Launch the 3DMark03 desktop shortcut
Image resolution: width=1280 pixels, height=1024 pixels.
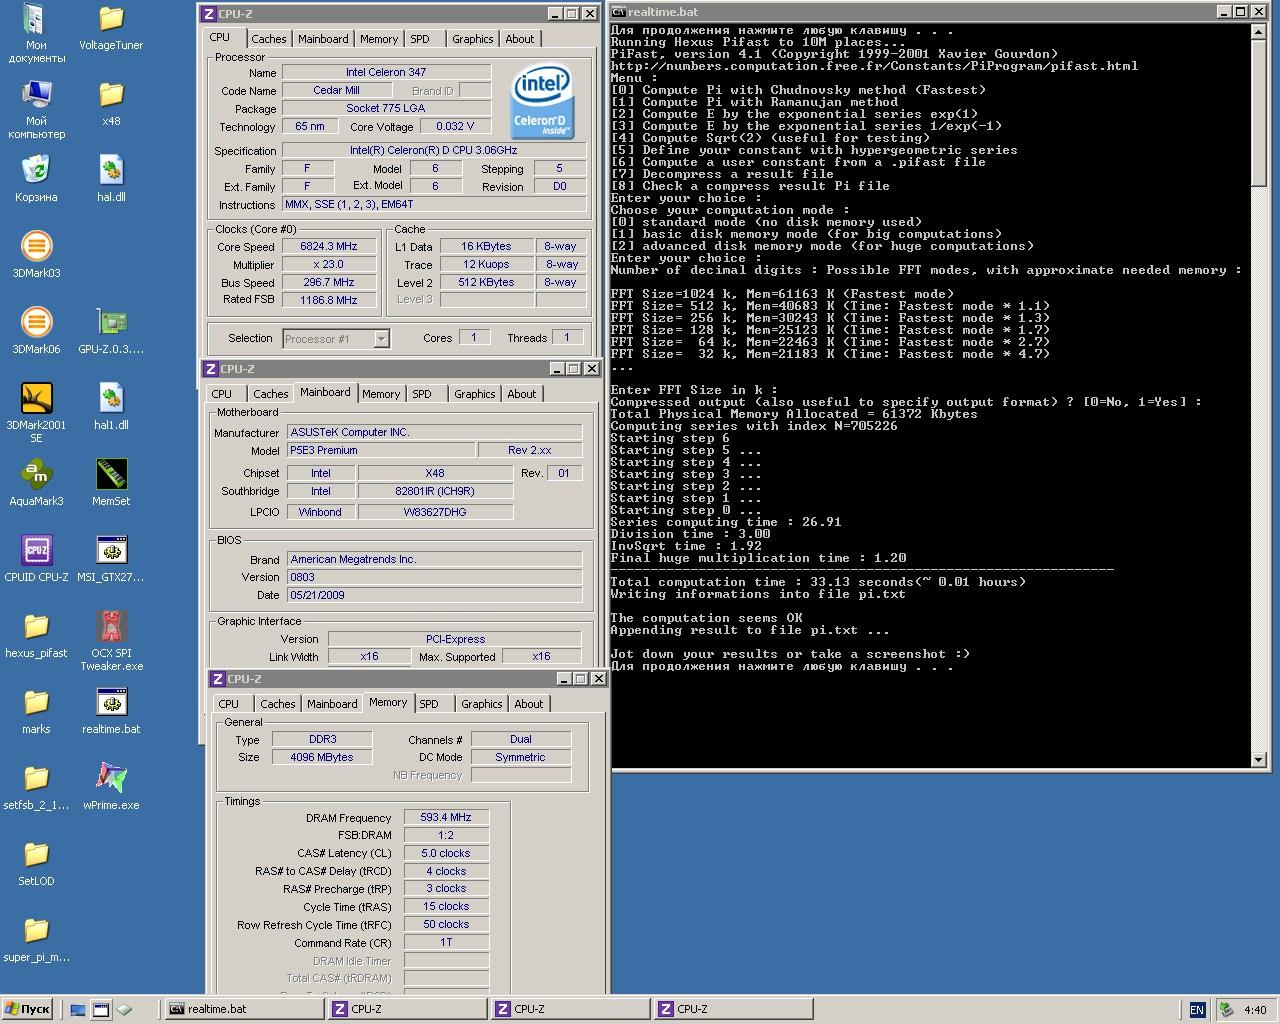pos(36,255)
